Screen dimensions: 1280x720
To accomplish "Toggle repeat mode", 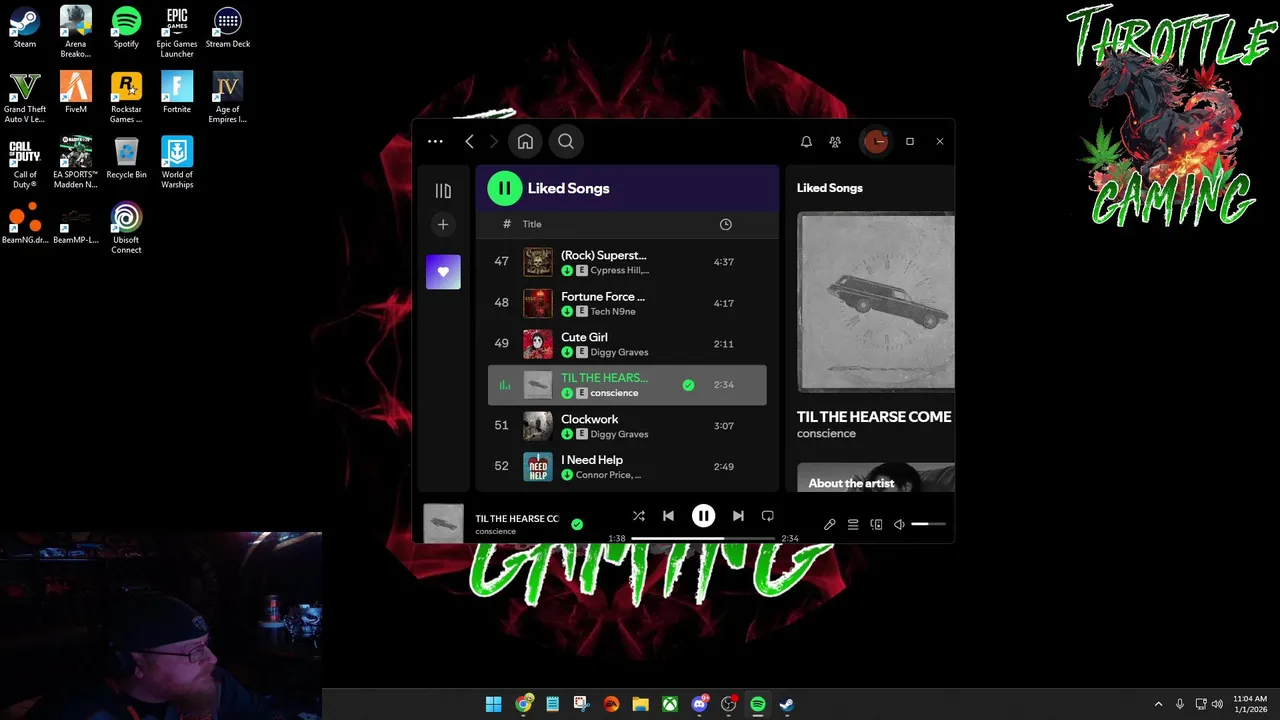I will (768, 516).
